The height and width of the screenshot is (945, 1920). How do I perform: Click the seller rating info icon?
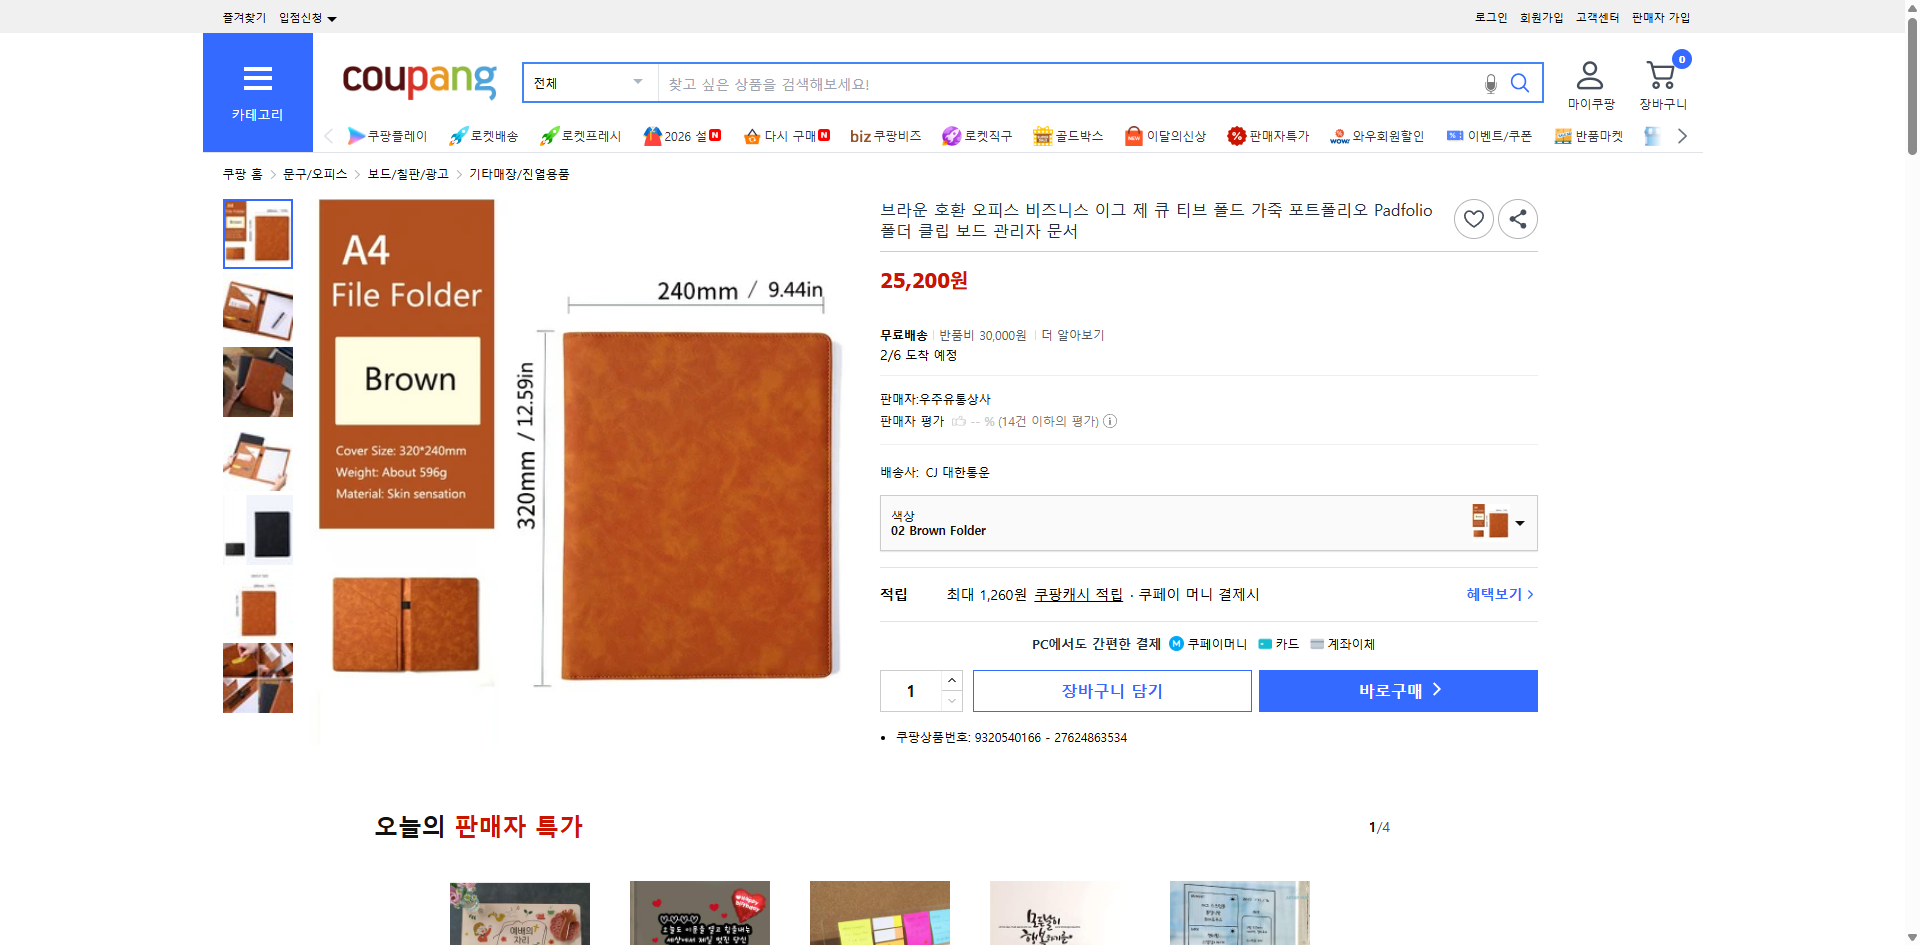[1110, 421]
